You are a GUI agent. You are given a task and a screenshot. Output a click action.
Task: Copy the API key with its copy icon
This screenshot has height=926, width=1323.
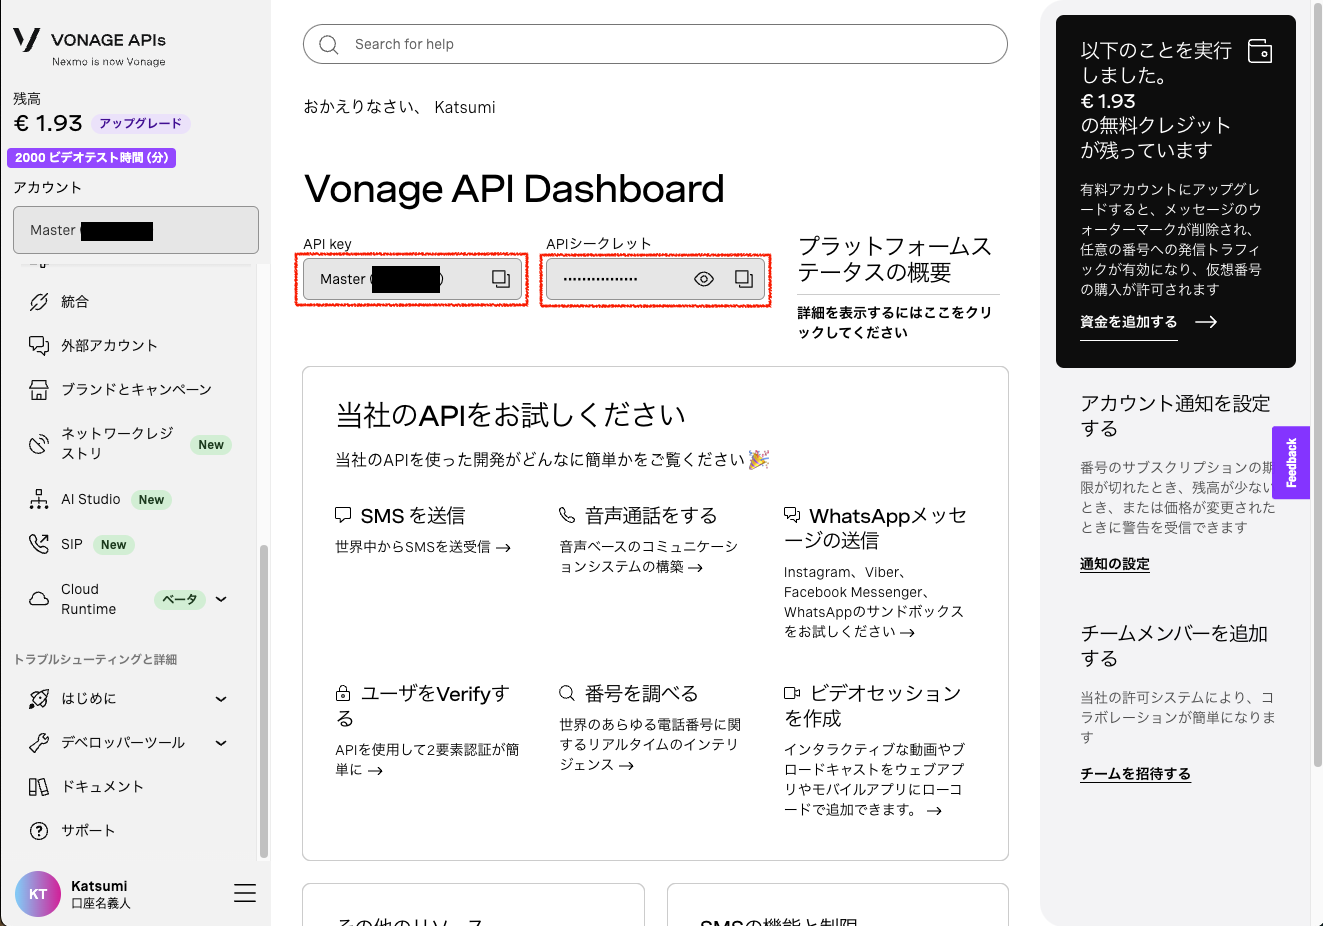(x=501, y=279)
